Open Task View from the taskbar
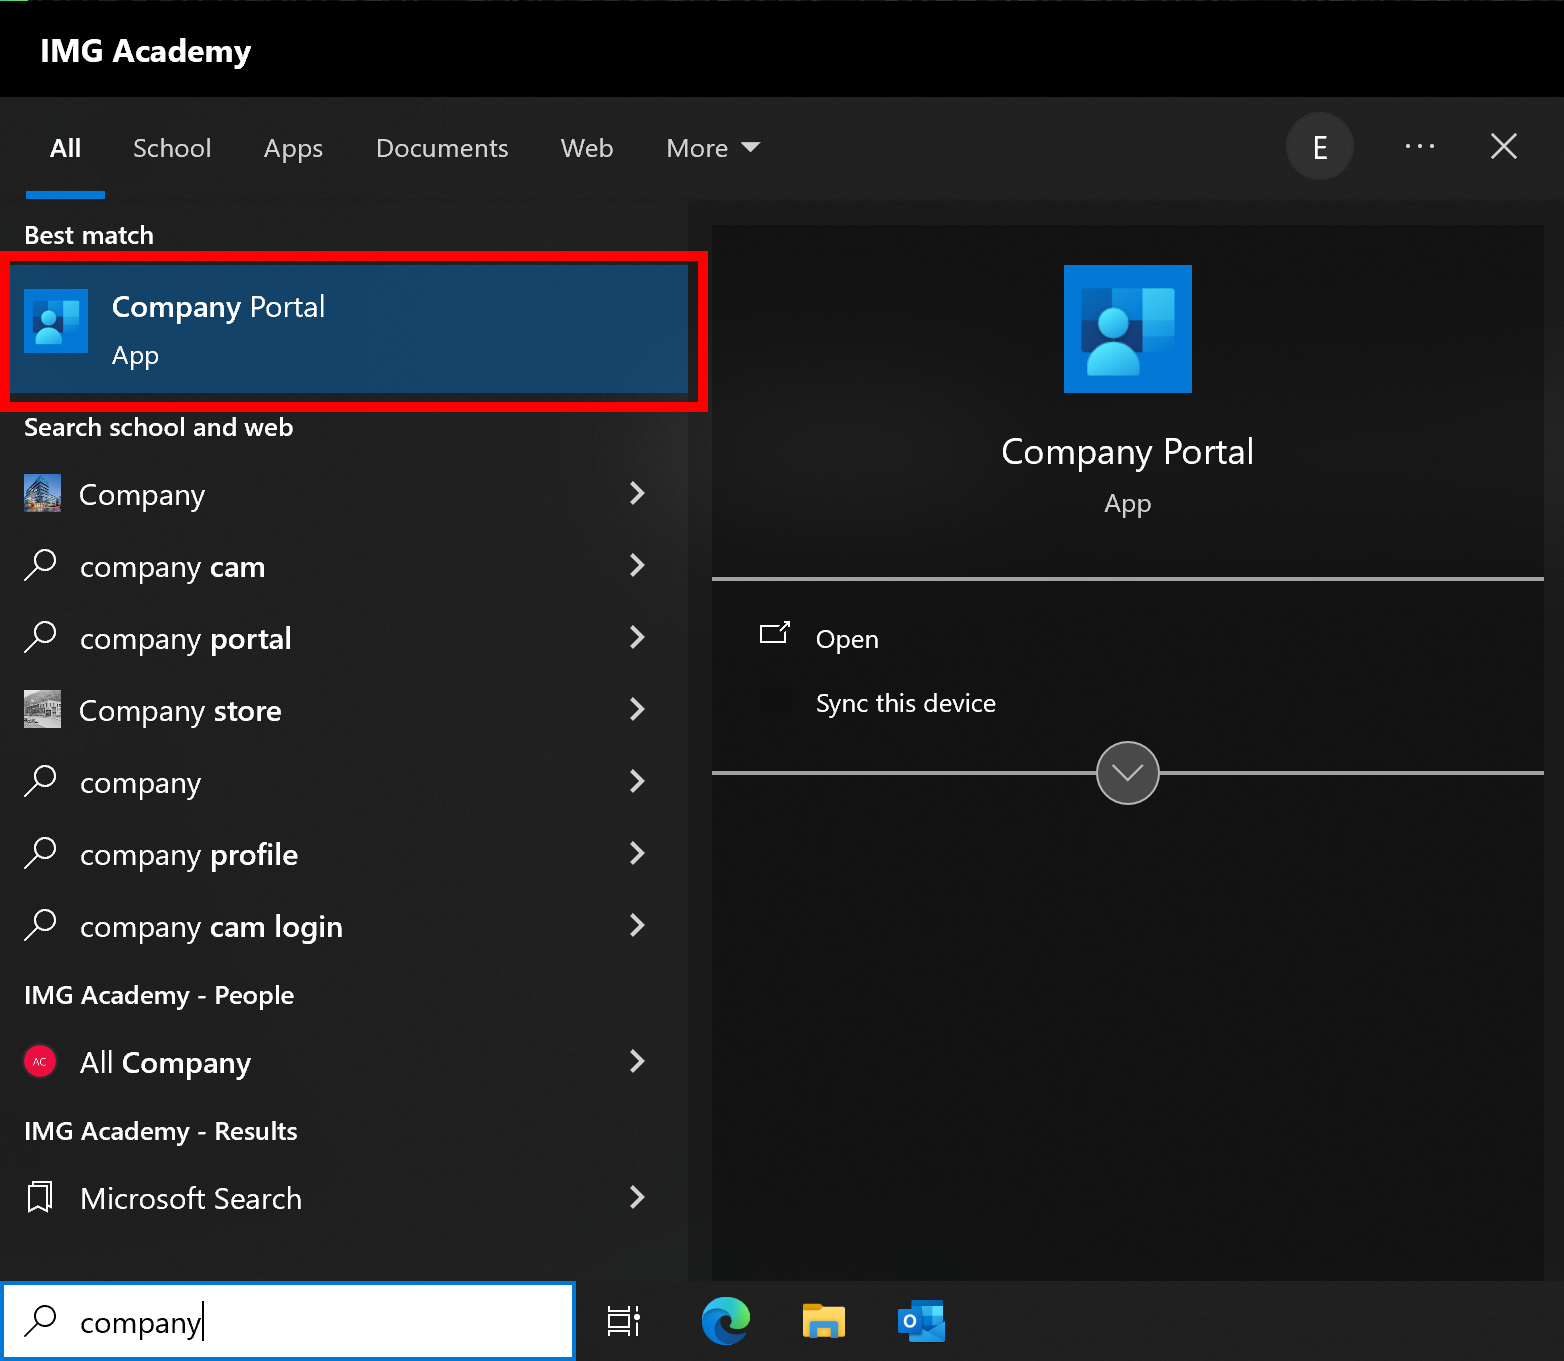Viewport: 1564px width, 1361px height. coord(624,1321)
